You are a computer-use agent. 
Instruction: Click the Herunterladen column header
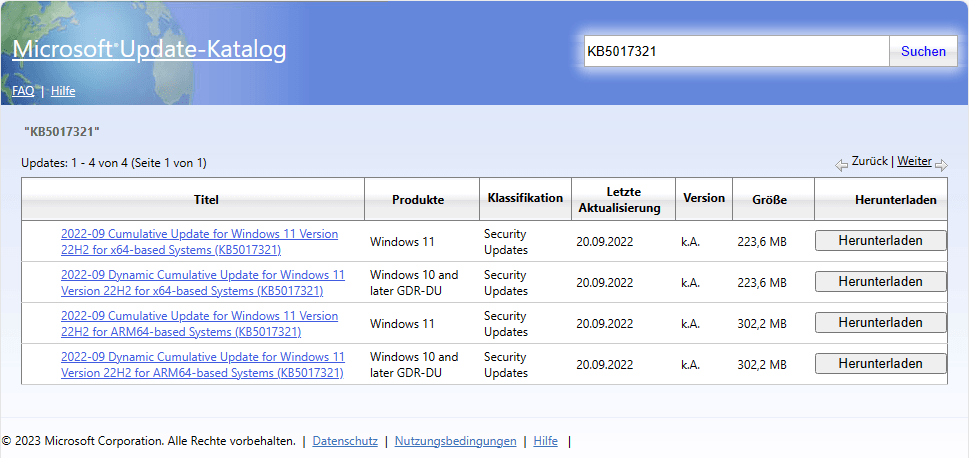[895, 200]
